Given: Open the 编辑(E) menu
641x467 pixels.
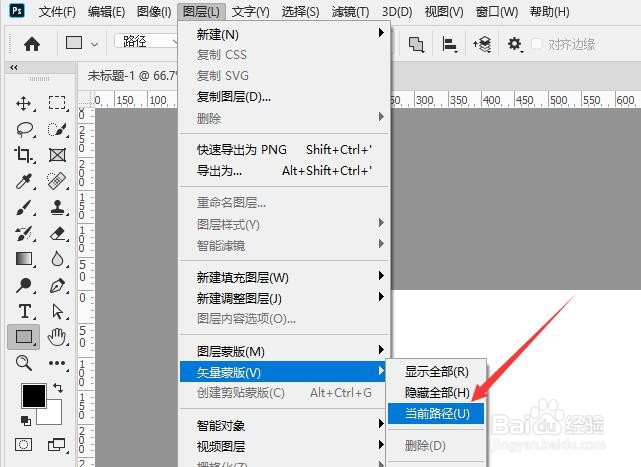Looking at the screenshot, I should pos(106,11).
